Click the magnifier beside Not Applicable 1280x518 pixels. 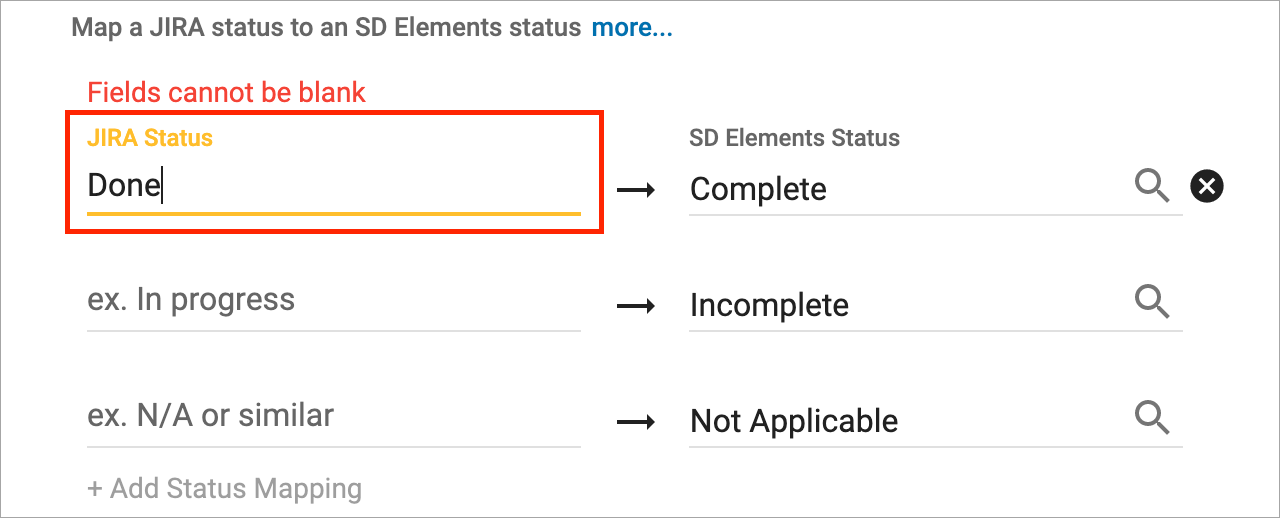[x=1152, y=418]
